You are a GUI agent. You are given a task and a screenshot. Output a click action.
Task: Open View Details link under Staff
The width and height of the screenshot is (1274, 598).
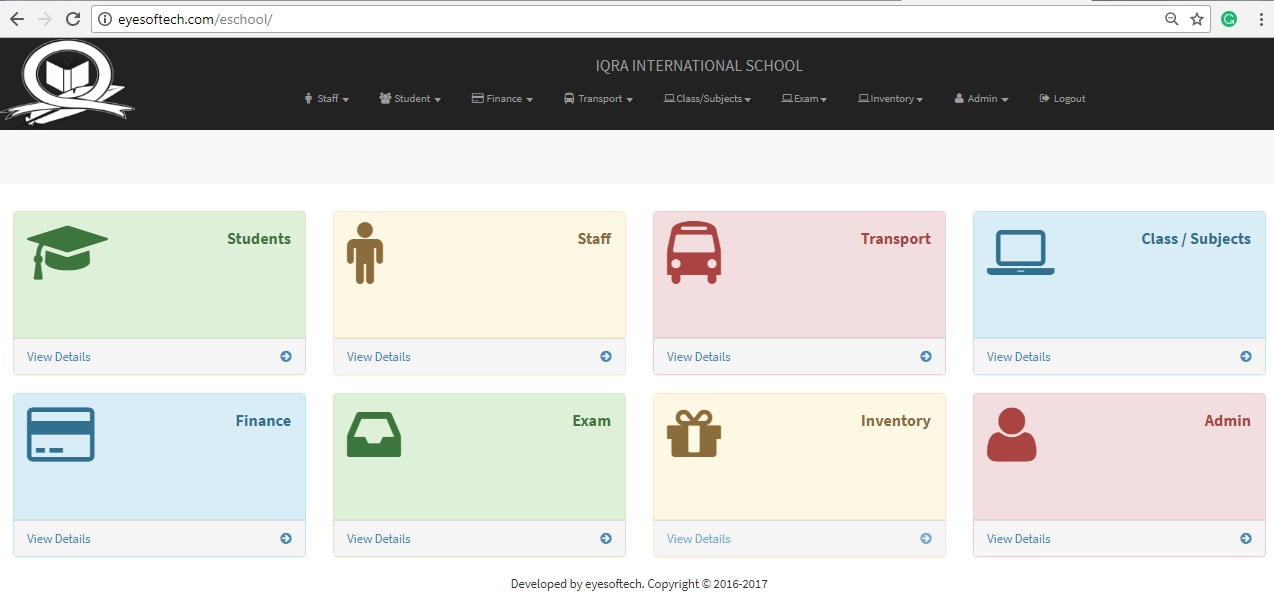379,357
